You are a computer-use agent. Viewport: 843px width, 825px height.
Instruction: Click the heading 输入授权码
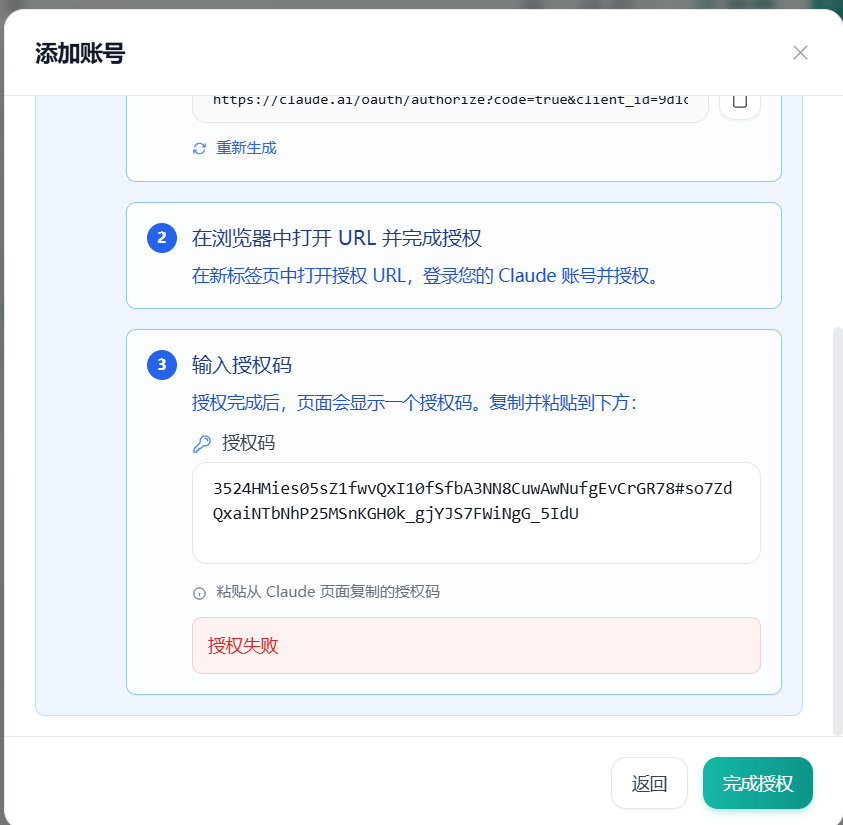[x=242, y=365]
